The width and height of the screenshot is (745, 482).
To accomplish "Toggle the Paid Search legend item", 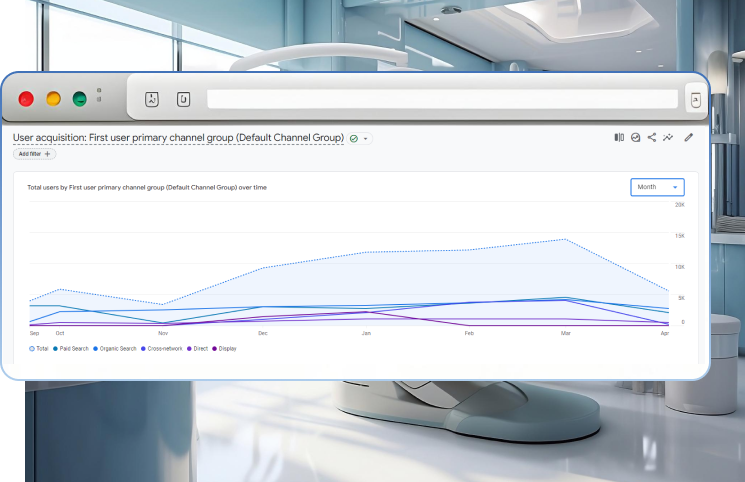I will 73,348.
